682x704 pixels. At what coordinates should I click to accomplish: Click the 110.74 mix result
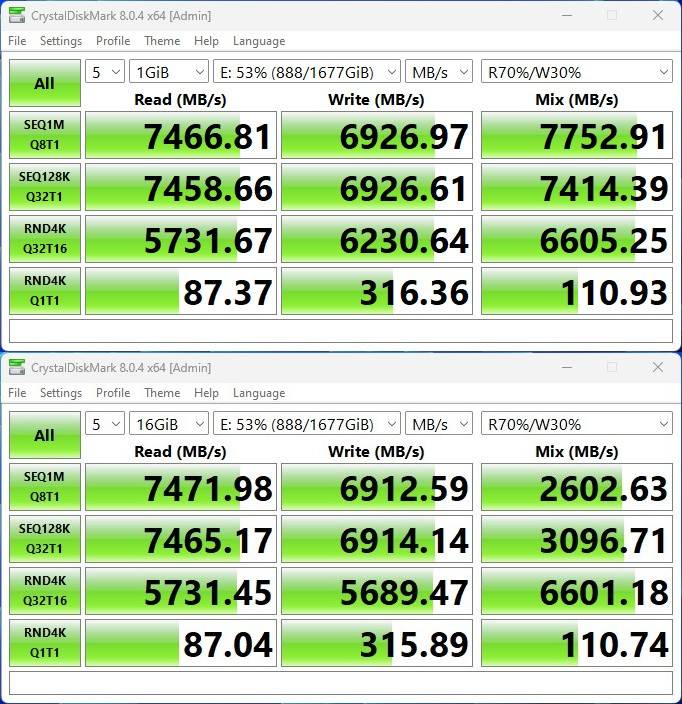point(576,643)
